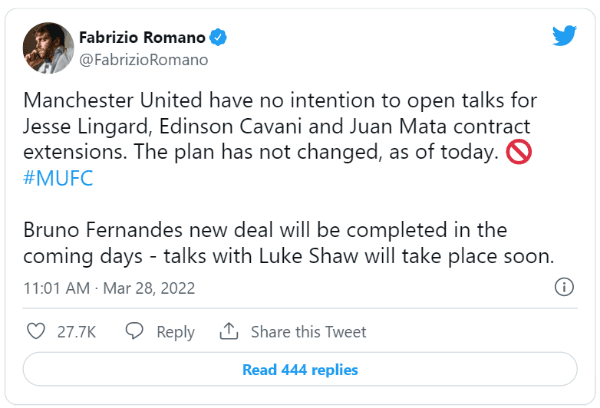Open Fabrizio Romano's profile picture
Image resolution: width=600 pixels, height=408 pixels.
[x=46, y=47]
